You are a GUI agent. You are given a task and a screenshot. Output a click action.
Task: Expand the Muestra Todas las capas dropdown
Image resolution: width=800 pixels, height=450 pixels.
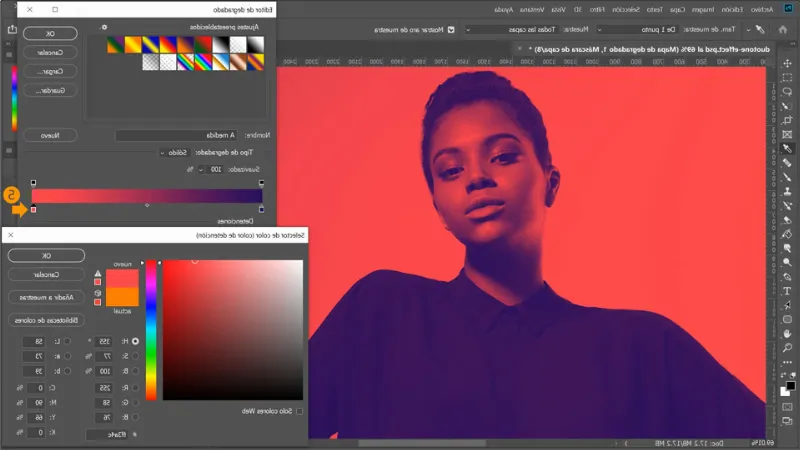pyautogui.click(x=527, y=30)
